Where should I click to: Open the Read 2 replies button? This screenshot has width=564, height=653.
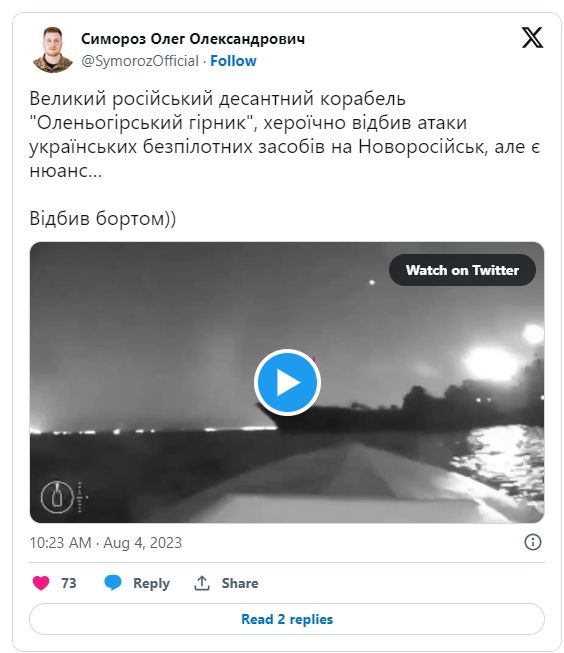click(287, 619)
